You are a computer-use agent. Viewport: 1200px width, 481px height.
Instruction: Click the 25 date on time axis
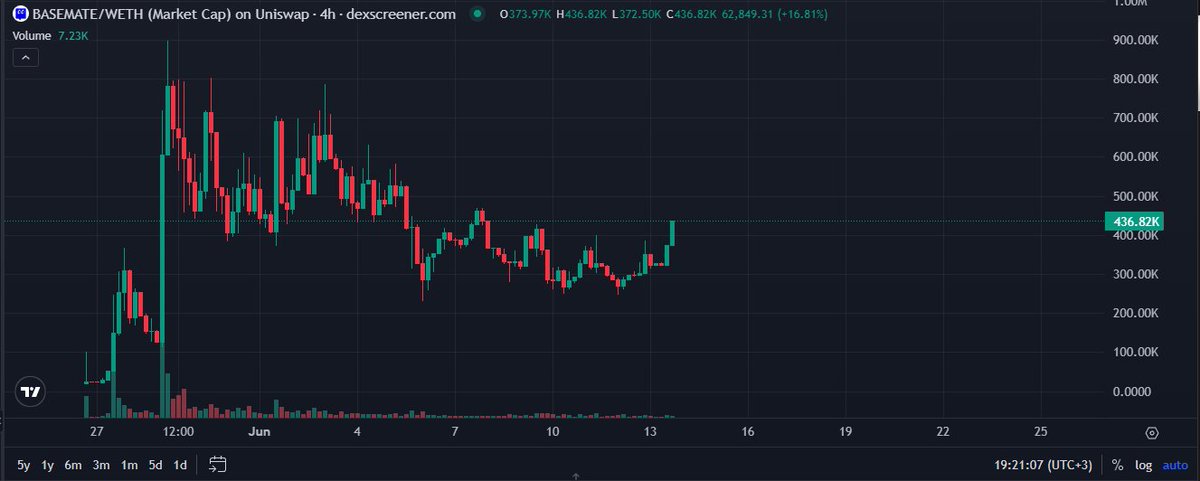click(x=1041, y=432)
